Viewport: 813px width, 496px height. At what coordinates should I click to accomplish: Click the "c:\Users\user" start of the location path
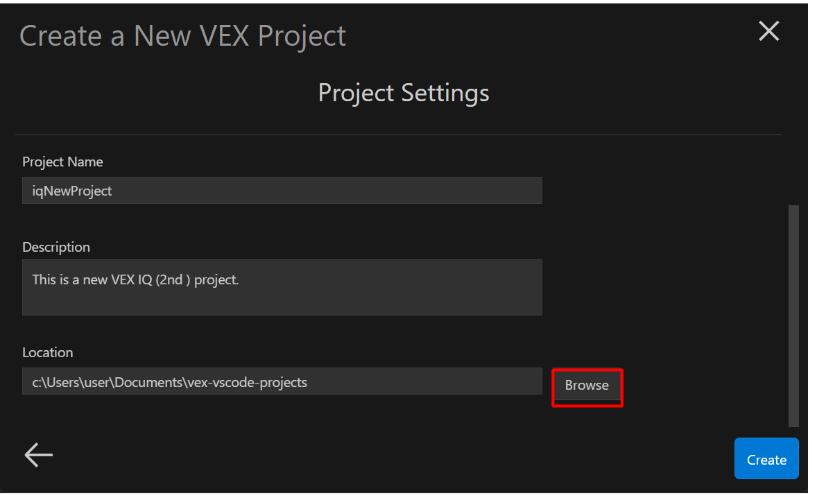tap(70, 382)
